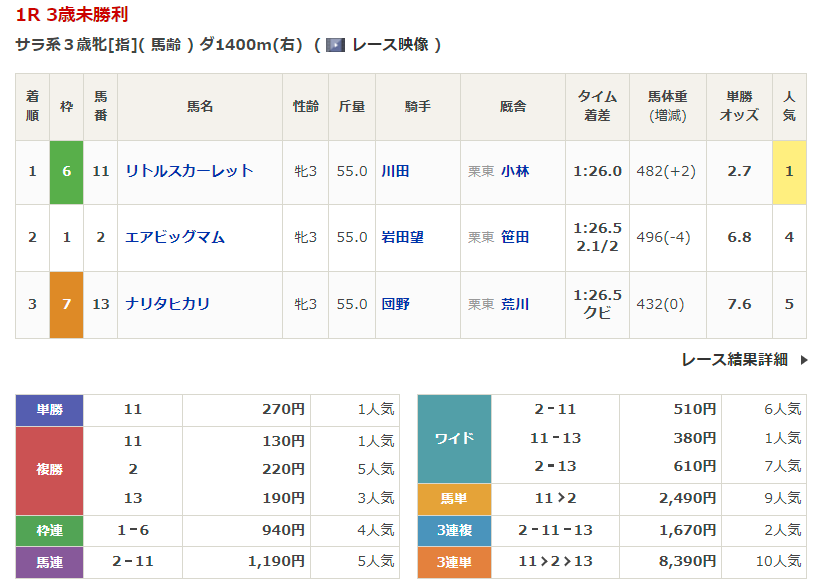Open horse ナリタヒカリ's page
Image resolution: width=820 pixels, height=588 pixels.
pyautogui.click(x=168, y=304)
